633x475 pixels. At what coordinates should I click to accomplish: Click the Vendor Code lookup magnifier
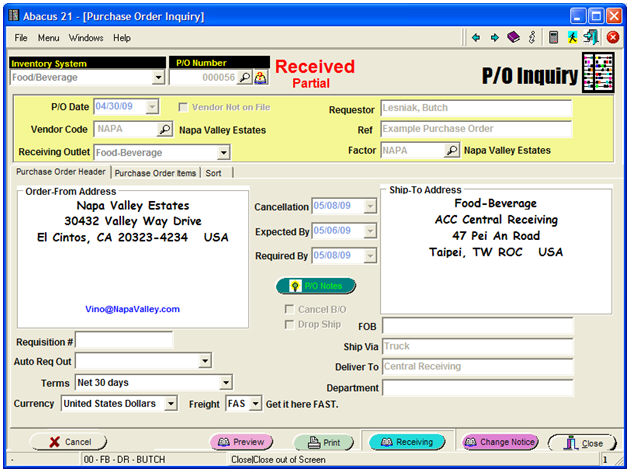tap(165, 129)
